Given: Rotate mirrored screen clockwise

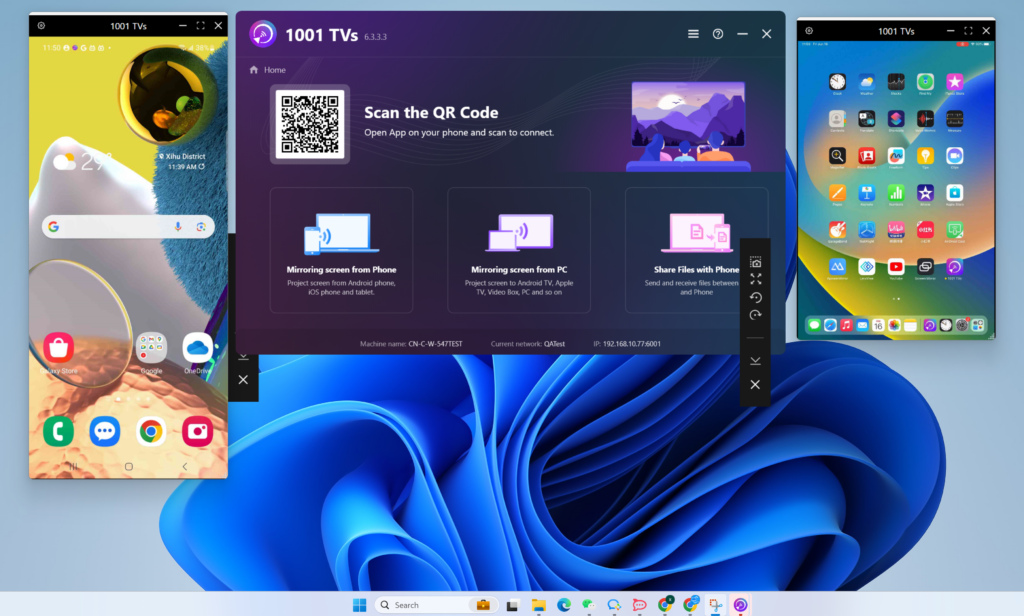Looking at the screenshot, I should [756, 315].
